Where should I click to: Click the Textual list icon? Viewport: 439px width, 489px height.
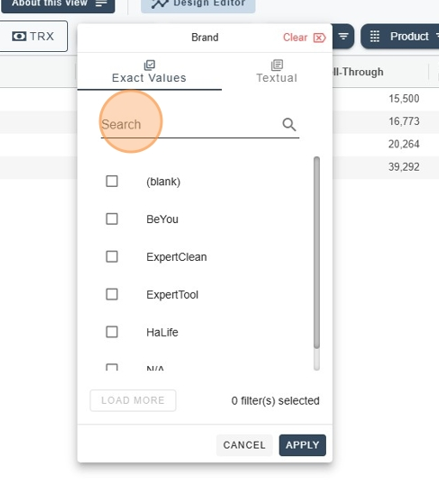(x=277, y=65)
